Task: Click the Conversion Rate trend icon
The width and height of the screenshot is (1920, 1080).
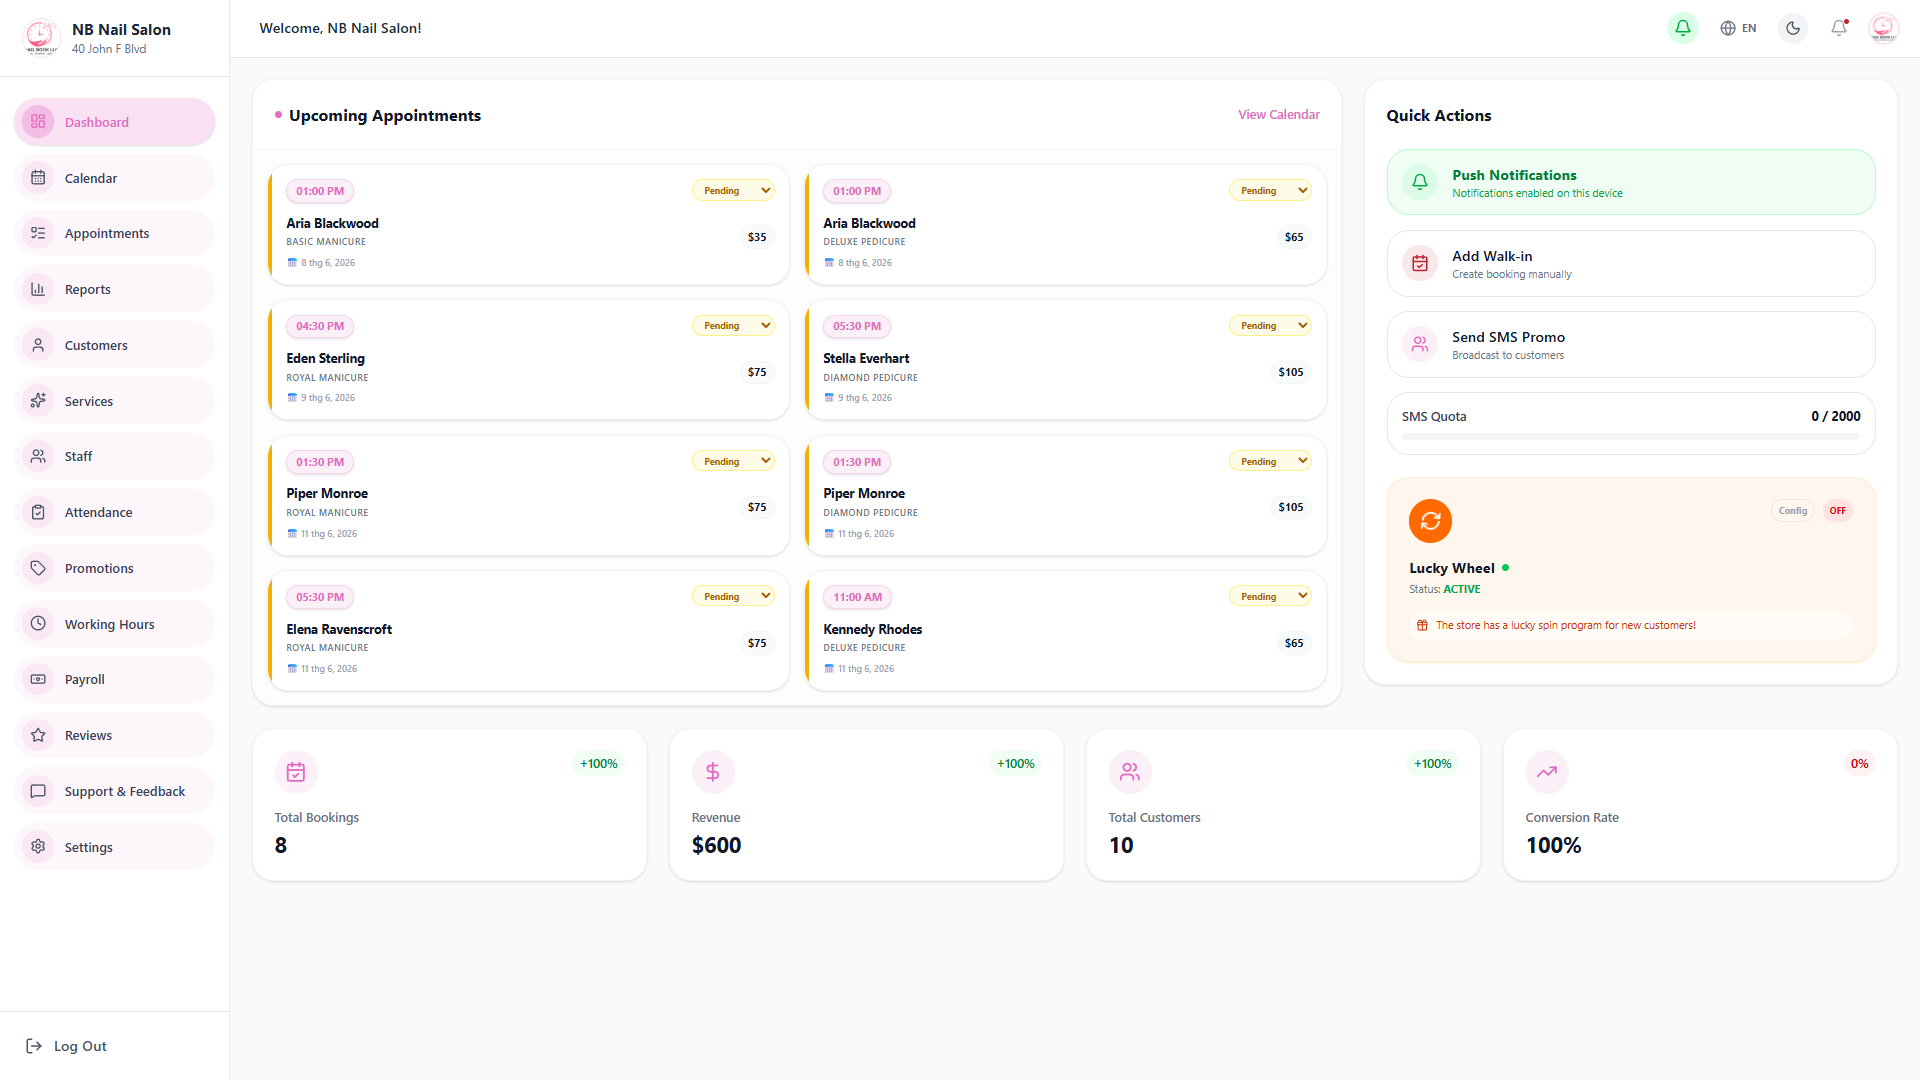Action: [x=1547, y=772]
